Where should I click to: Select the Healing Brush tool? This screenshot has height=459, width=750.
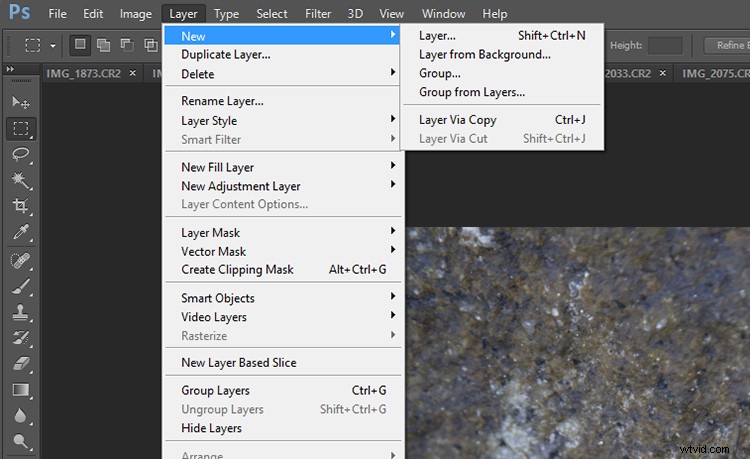21,261
